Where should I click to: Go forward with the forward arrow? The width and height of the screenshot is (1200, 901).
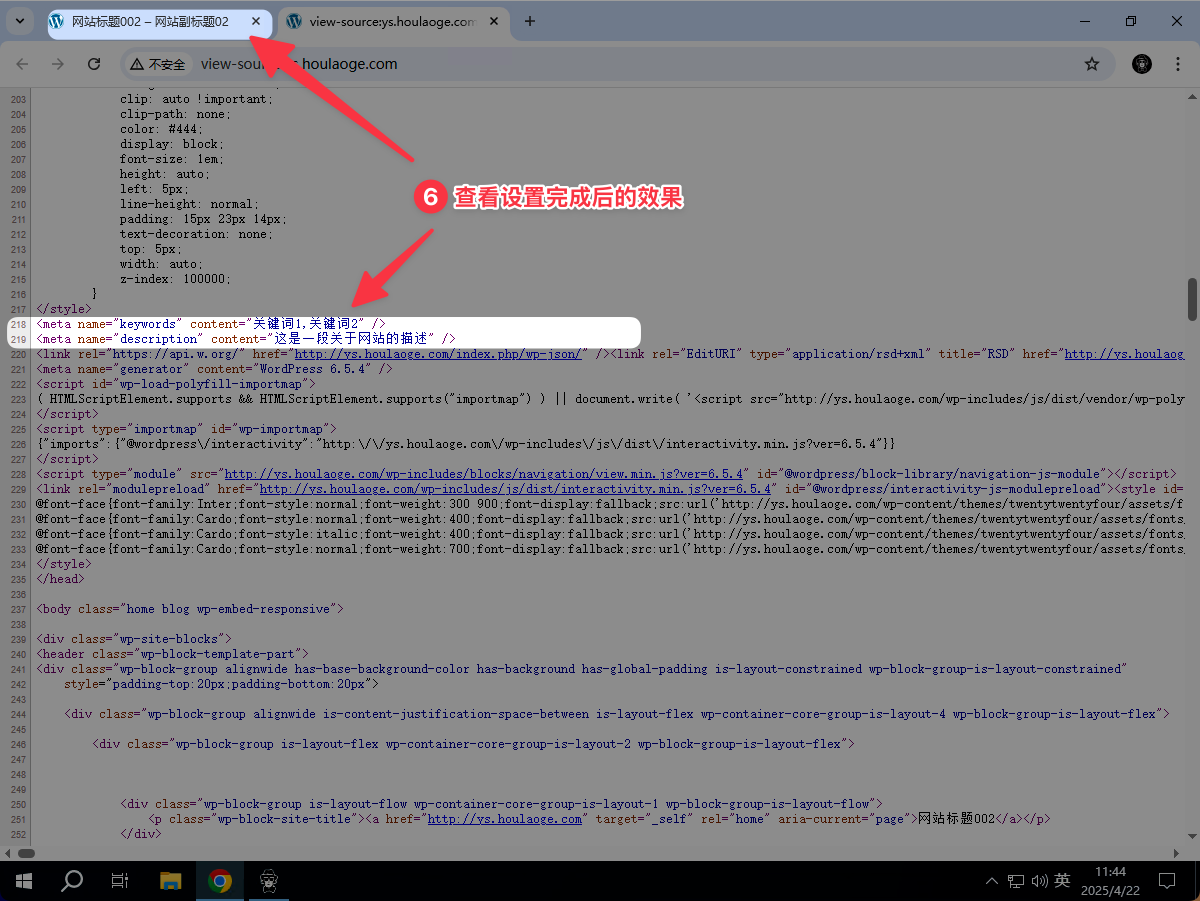click(x=58, y=64)
